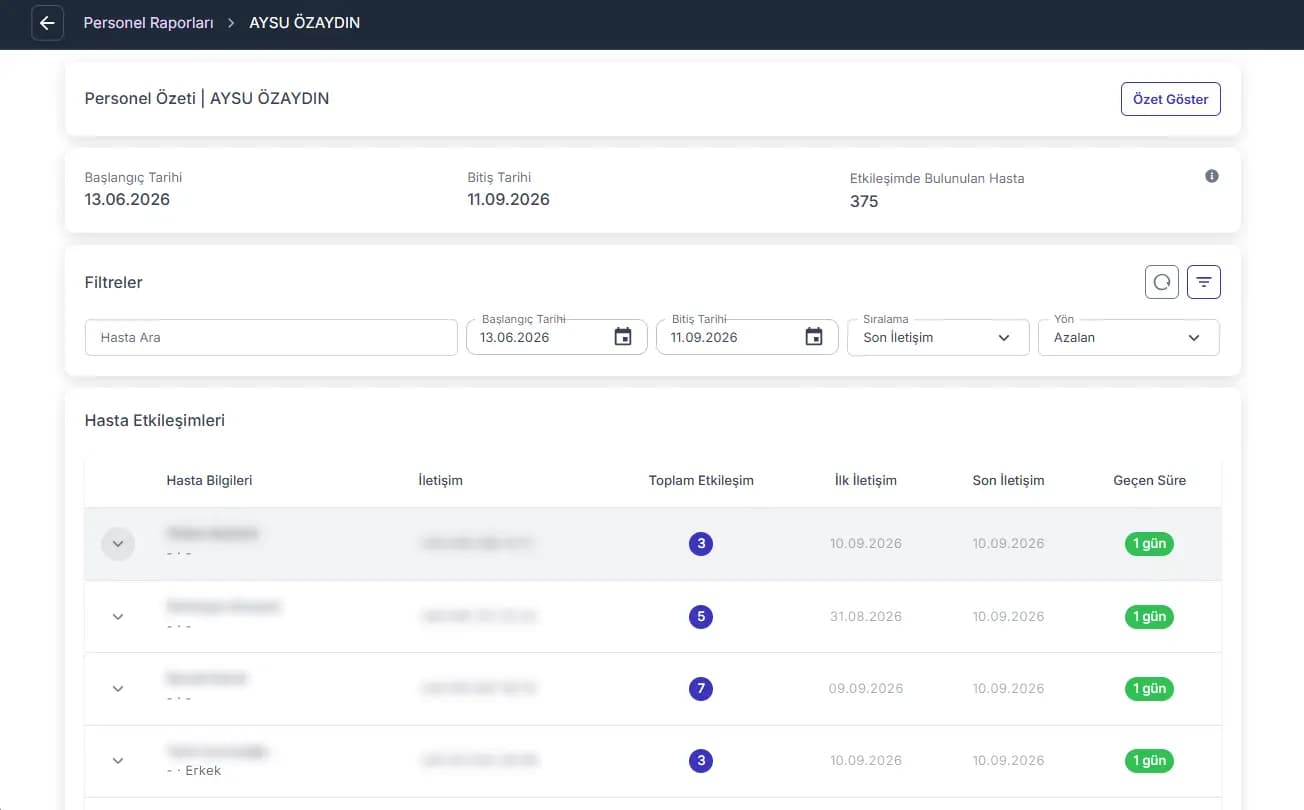Click the Başlangıç Tarihi filter date field 13.06.2026

tap(557, 337)
